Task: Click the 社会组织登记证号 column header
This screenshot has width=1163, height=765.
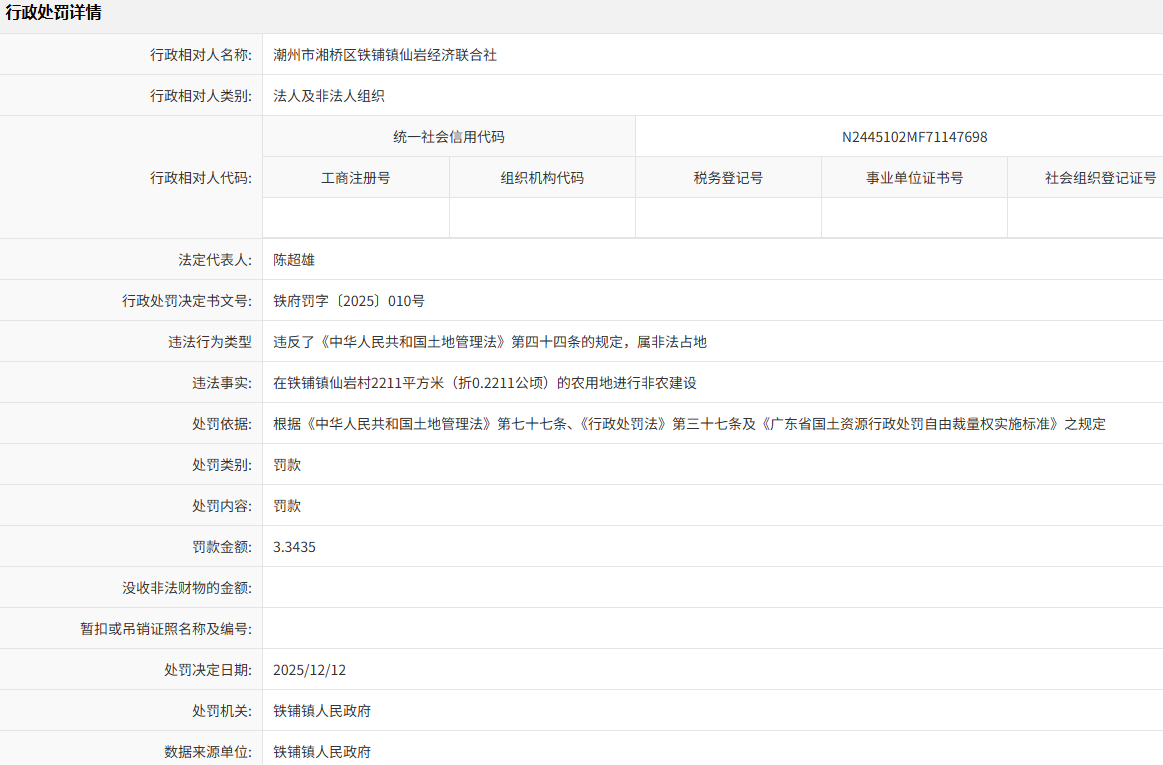Action: pos(1100,178)
